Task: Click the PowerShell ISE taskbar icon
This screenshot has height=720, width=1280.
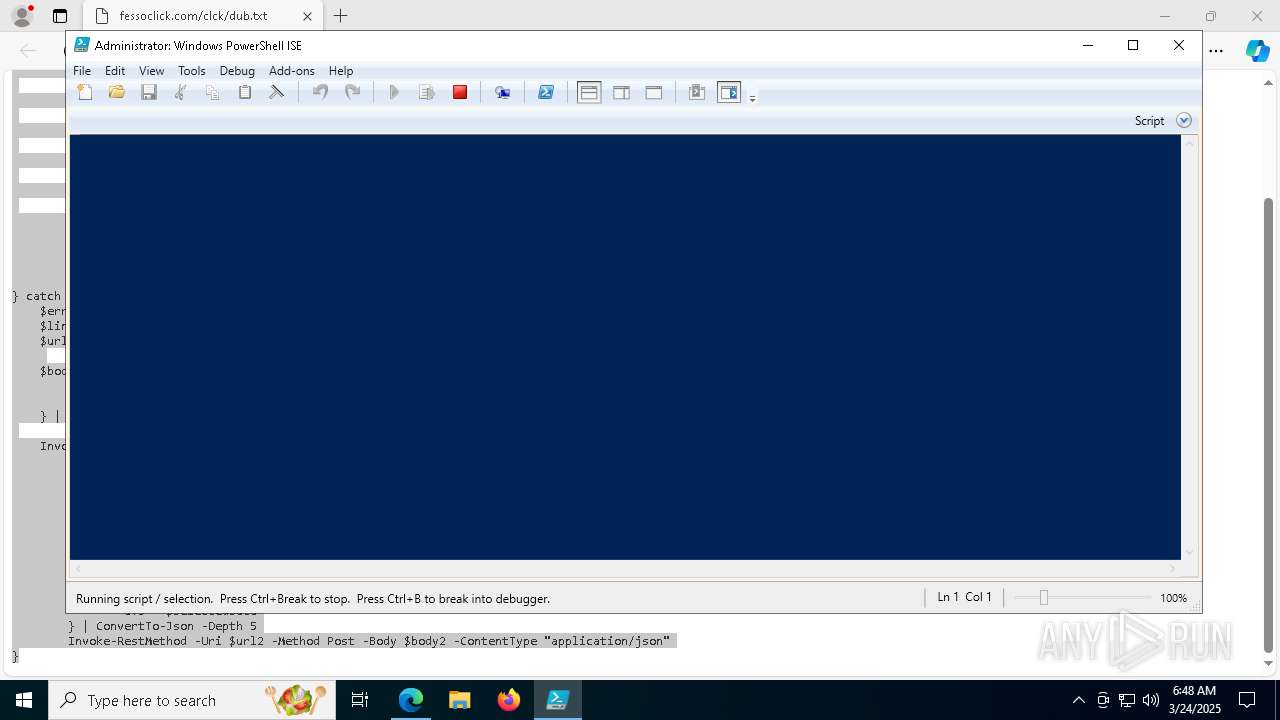Action: 558,700
